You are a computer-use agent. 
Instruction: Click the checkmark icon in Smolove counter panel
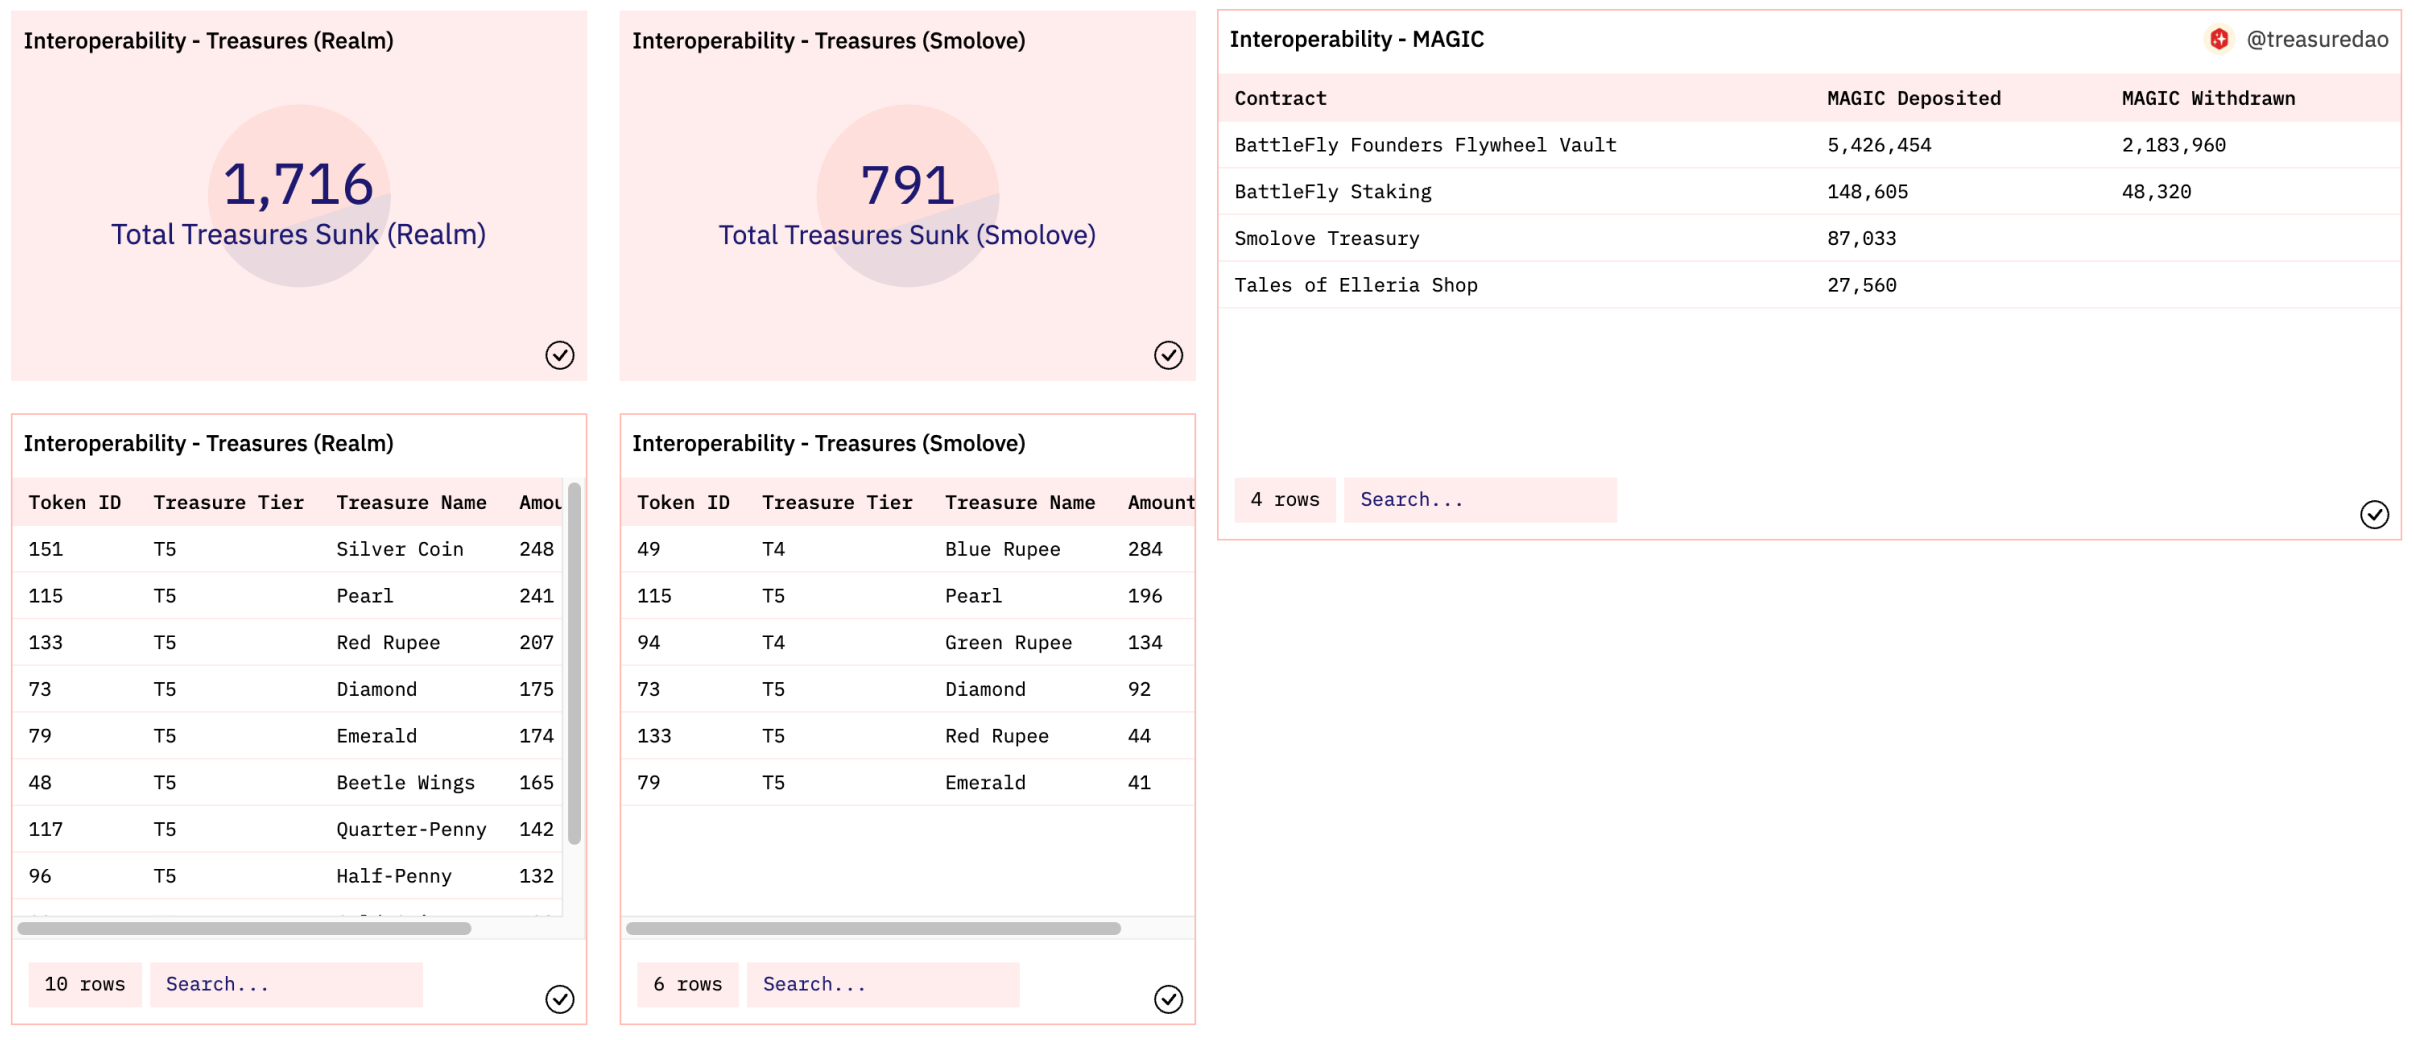[x=1168, y=355]
